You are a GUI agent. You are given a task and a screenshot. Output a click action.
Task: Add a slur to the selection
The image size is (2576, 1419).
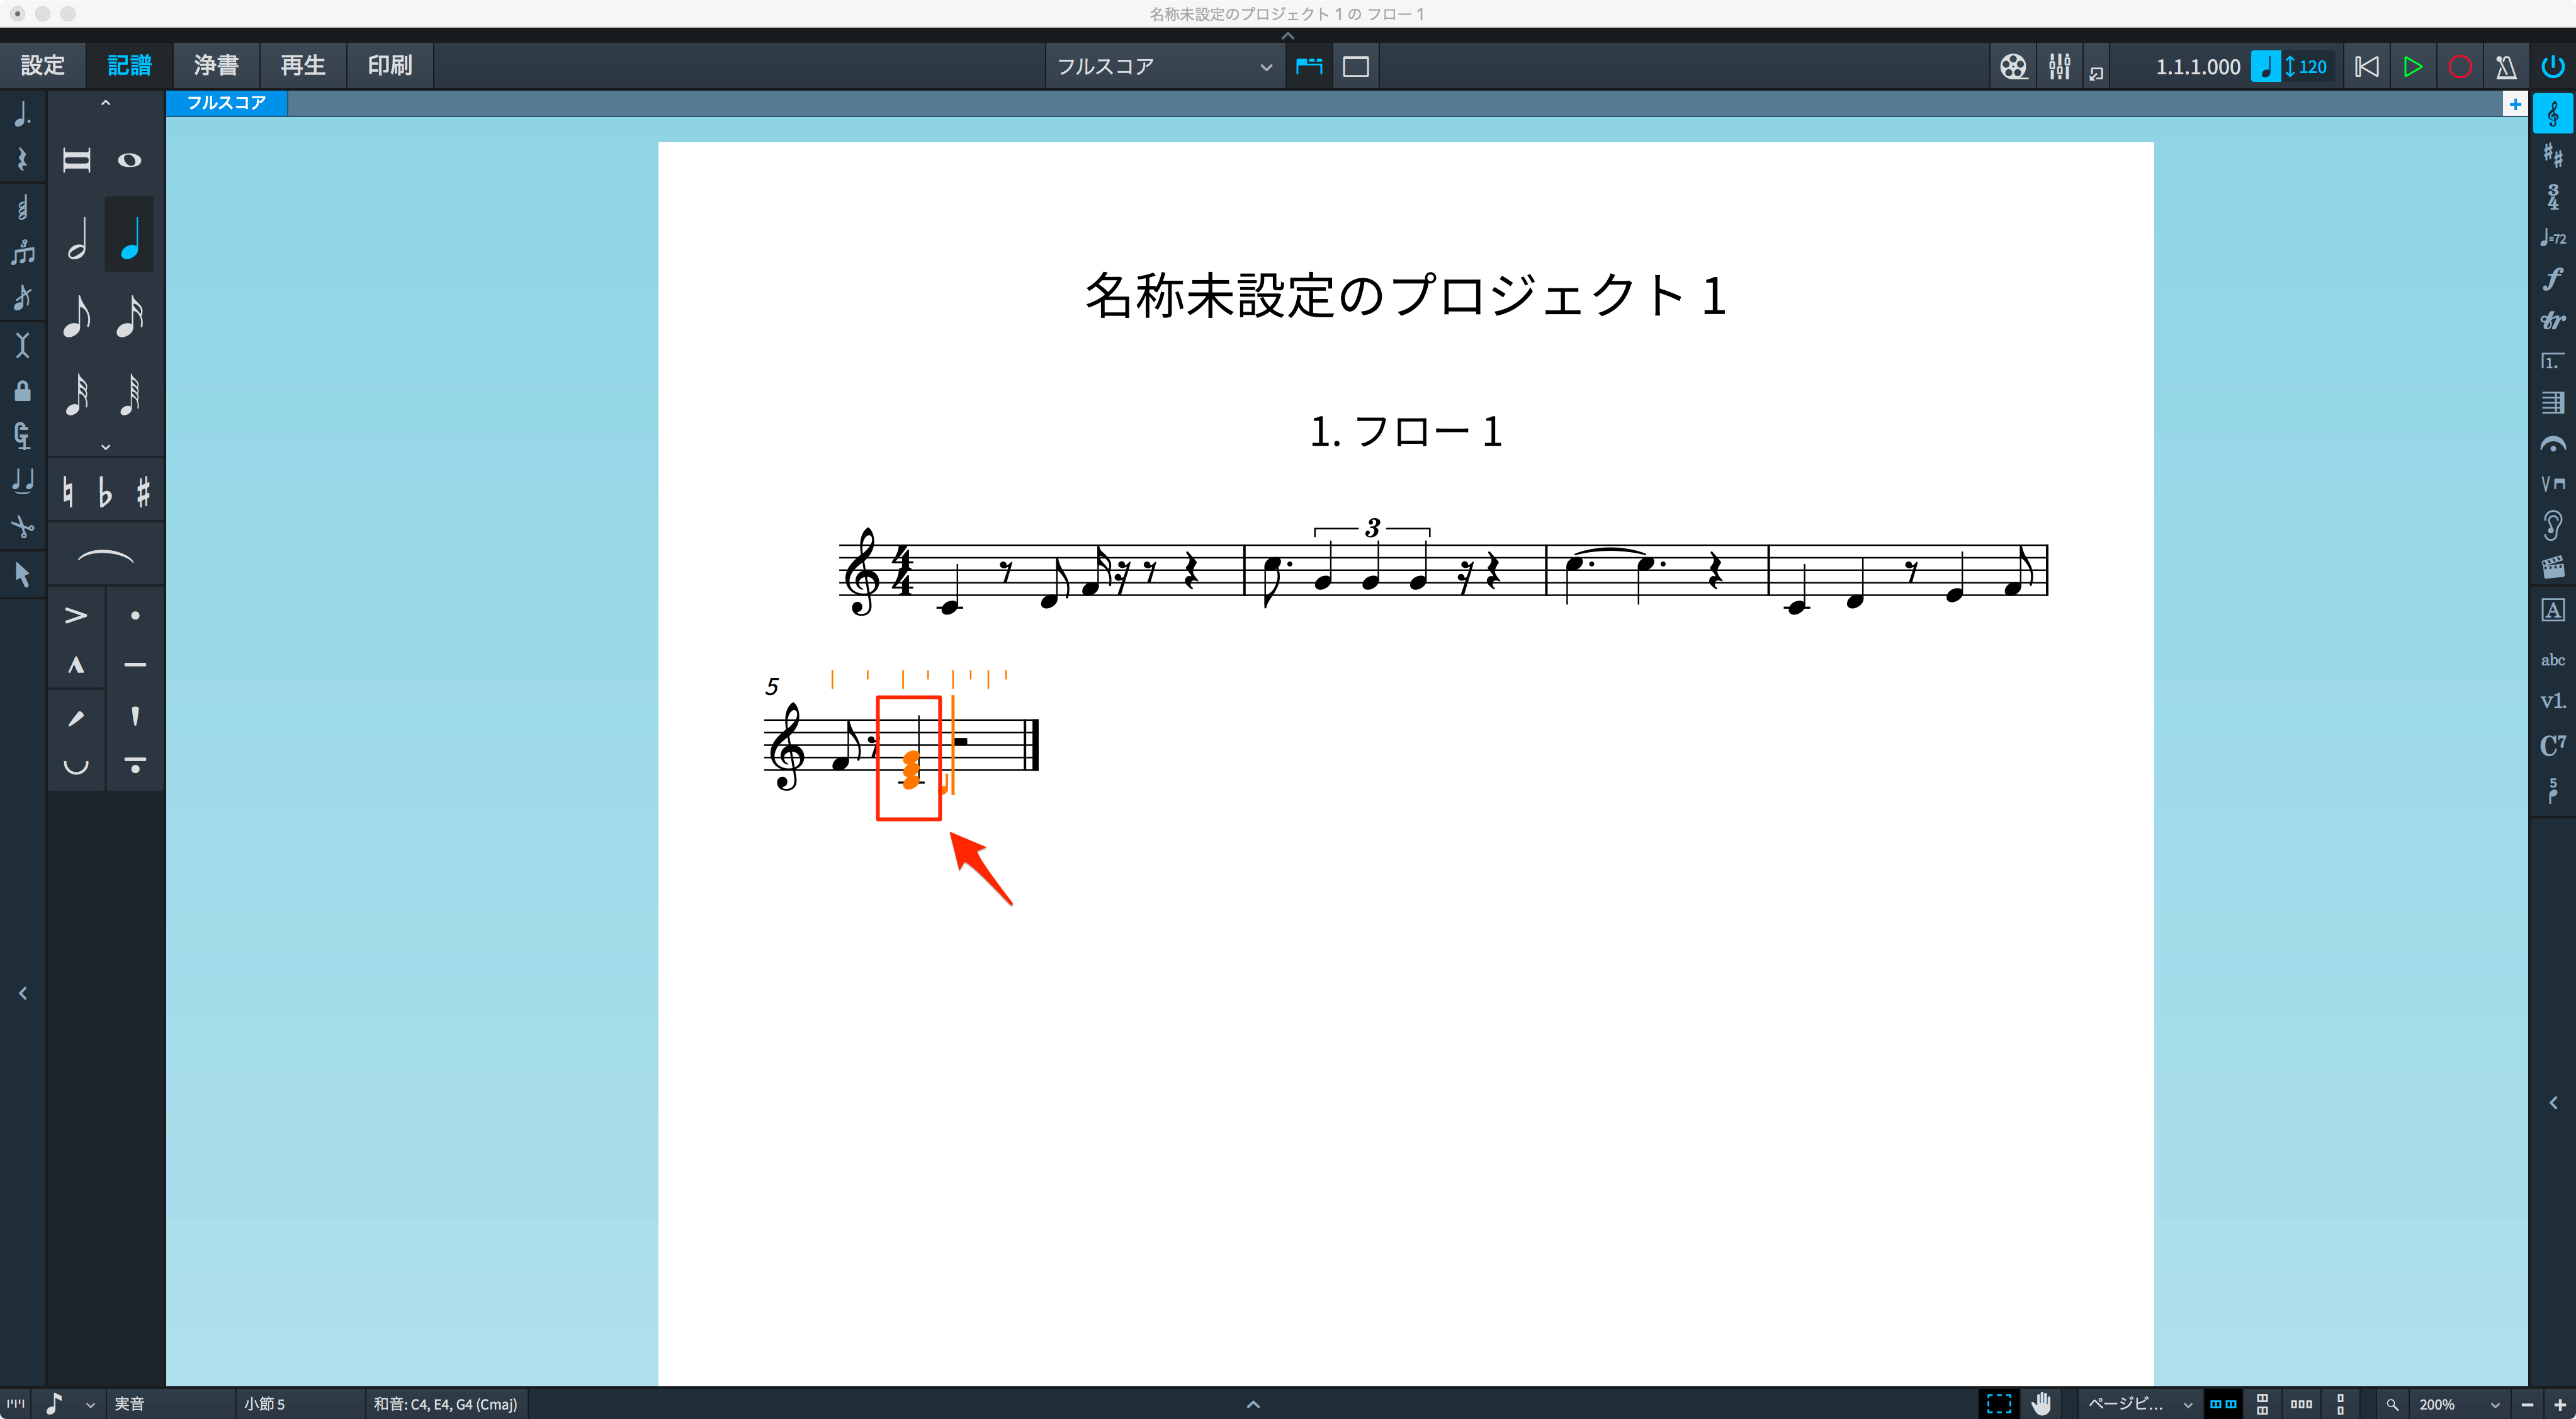point(105,556)
